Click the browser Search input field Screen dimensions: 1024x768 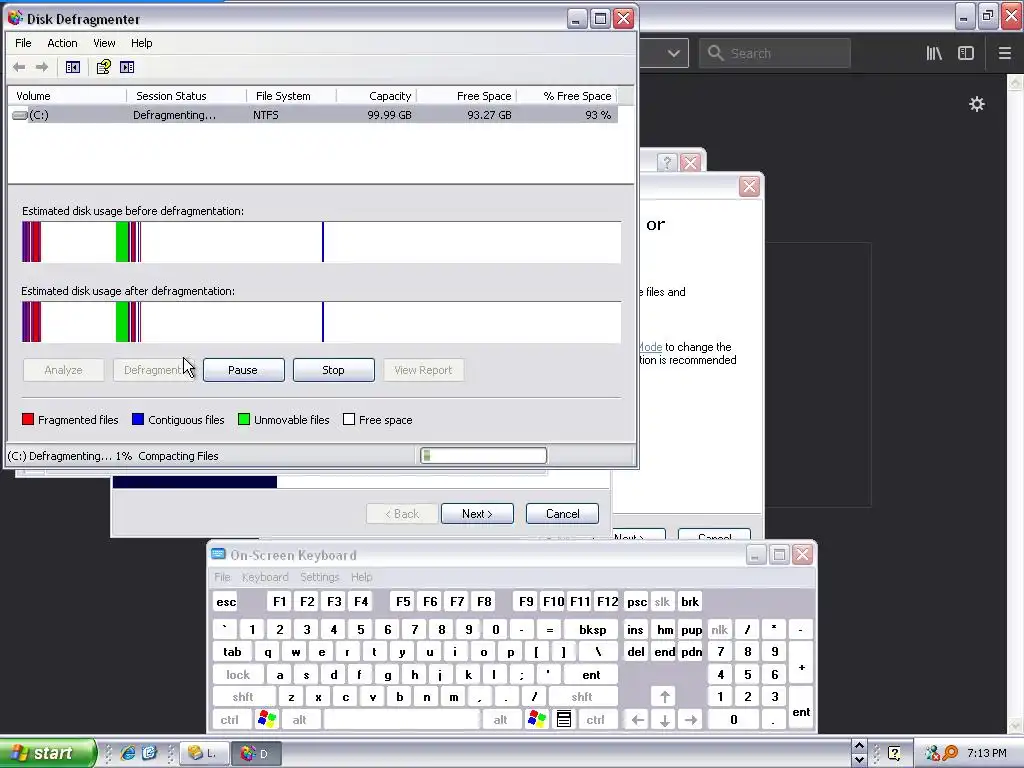click(x=775, y=53)
